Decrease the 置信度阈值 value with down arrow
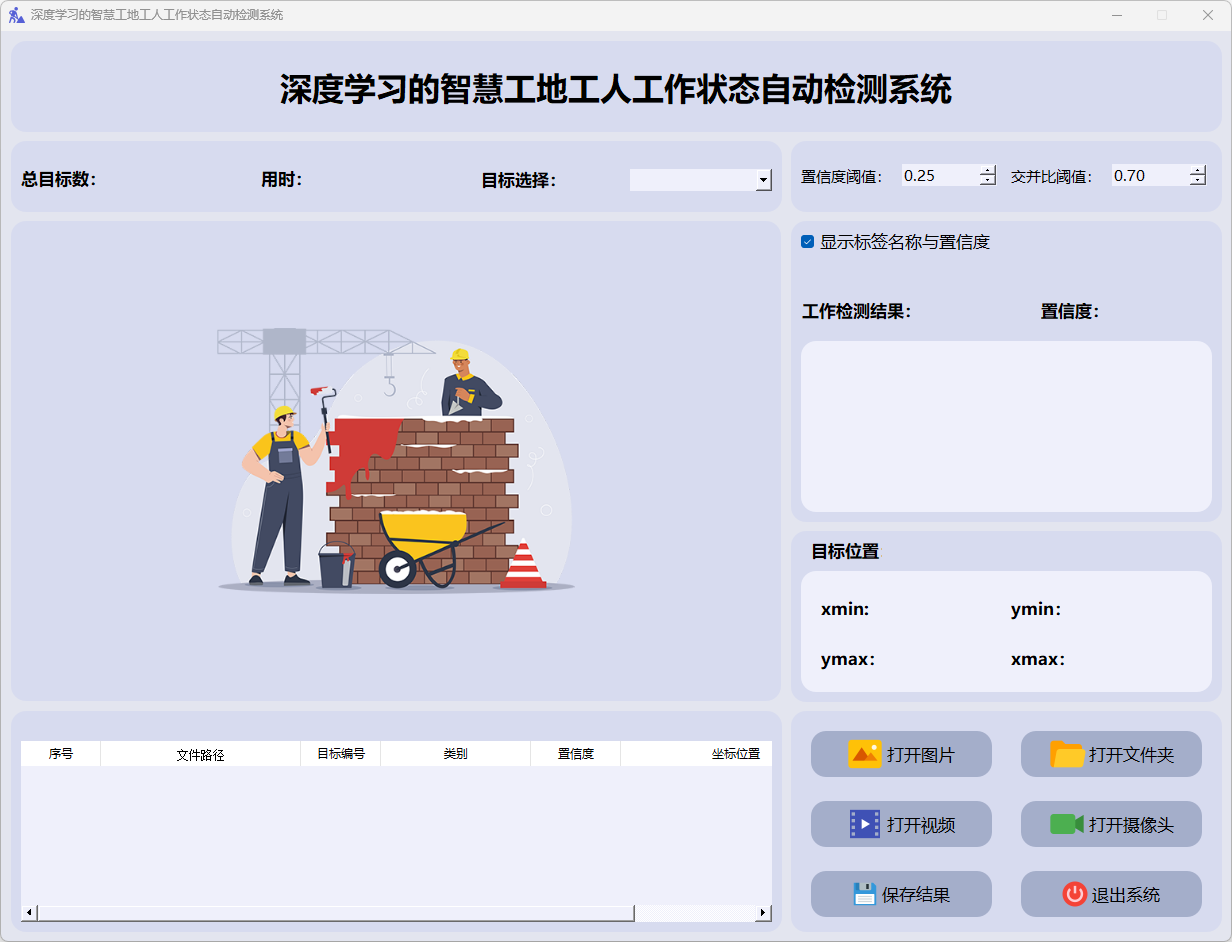Screen dimensions: 1232x942 click(988, 181)
